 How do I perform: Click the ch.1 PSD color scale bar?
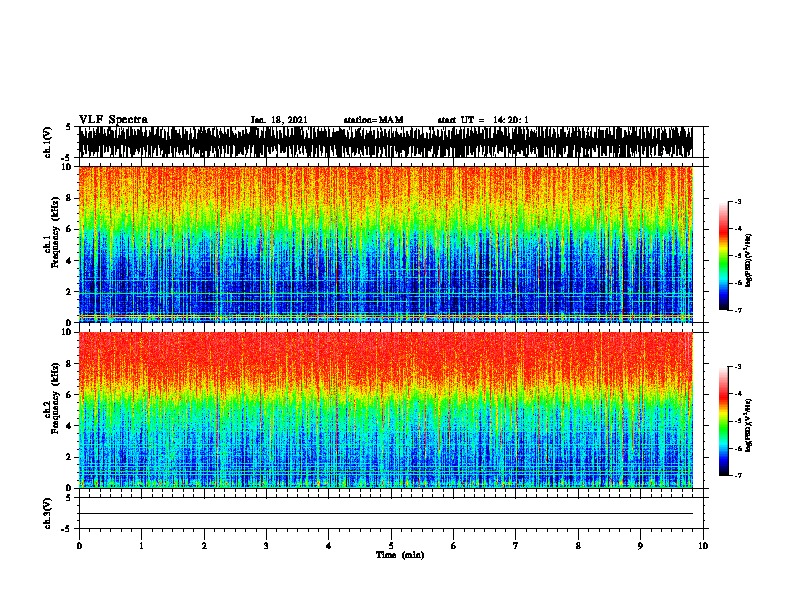724,256
